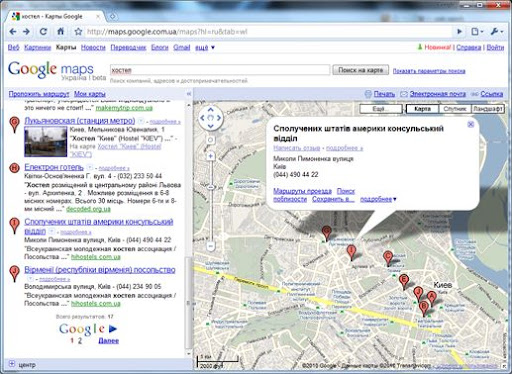Click map marker B
This screenshot has height=374, width=512.
[424, 308]
